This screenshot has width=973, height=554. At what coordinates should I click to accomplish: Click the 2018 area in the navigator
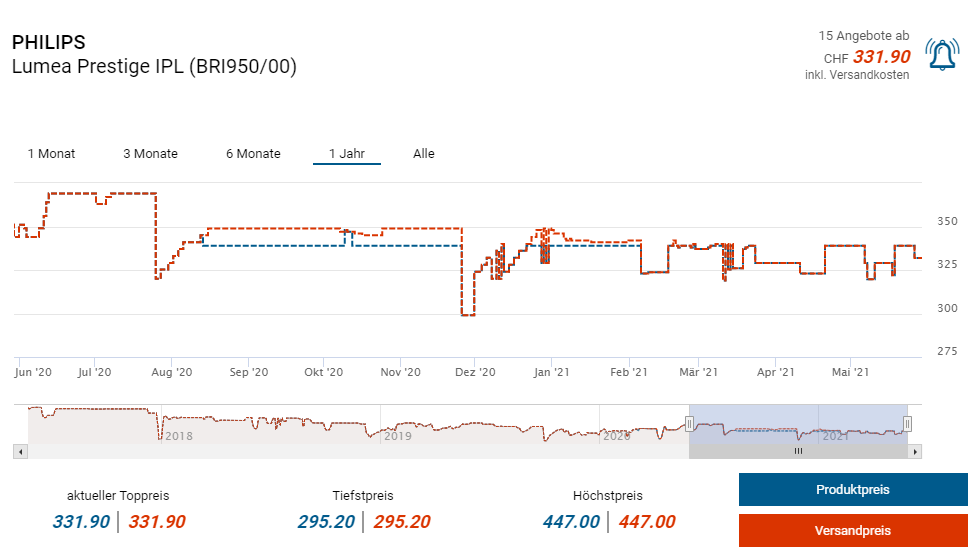pyautogui.click(x=179, y=436)
